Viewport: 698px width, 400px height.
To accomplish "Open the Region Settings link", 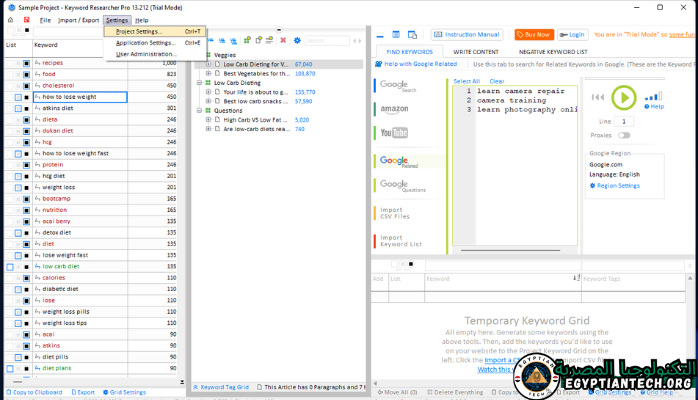I will [618, 185].
